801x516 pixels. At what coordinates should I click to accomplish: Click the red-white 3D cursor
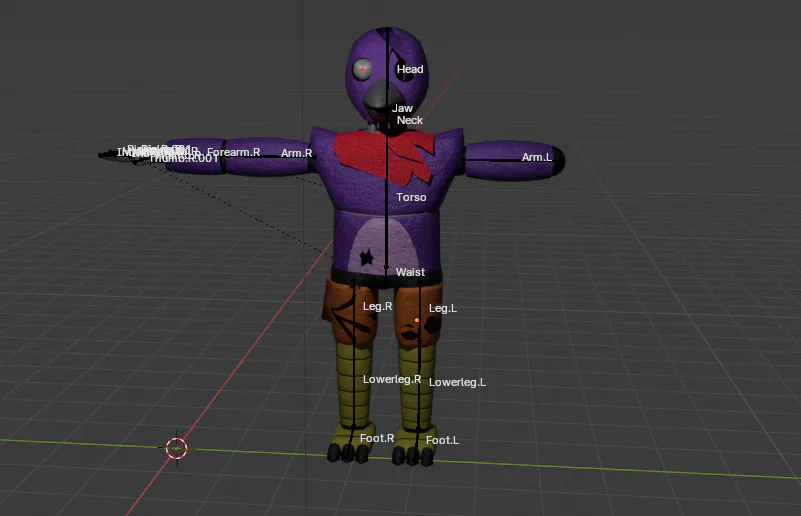[x=177, y=449]
